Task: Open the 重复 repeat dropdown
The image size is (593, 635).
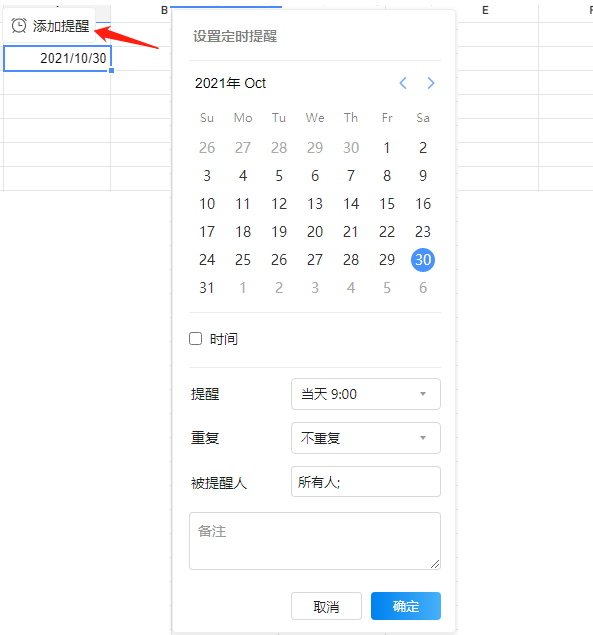Action: 366,438
